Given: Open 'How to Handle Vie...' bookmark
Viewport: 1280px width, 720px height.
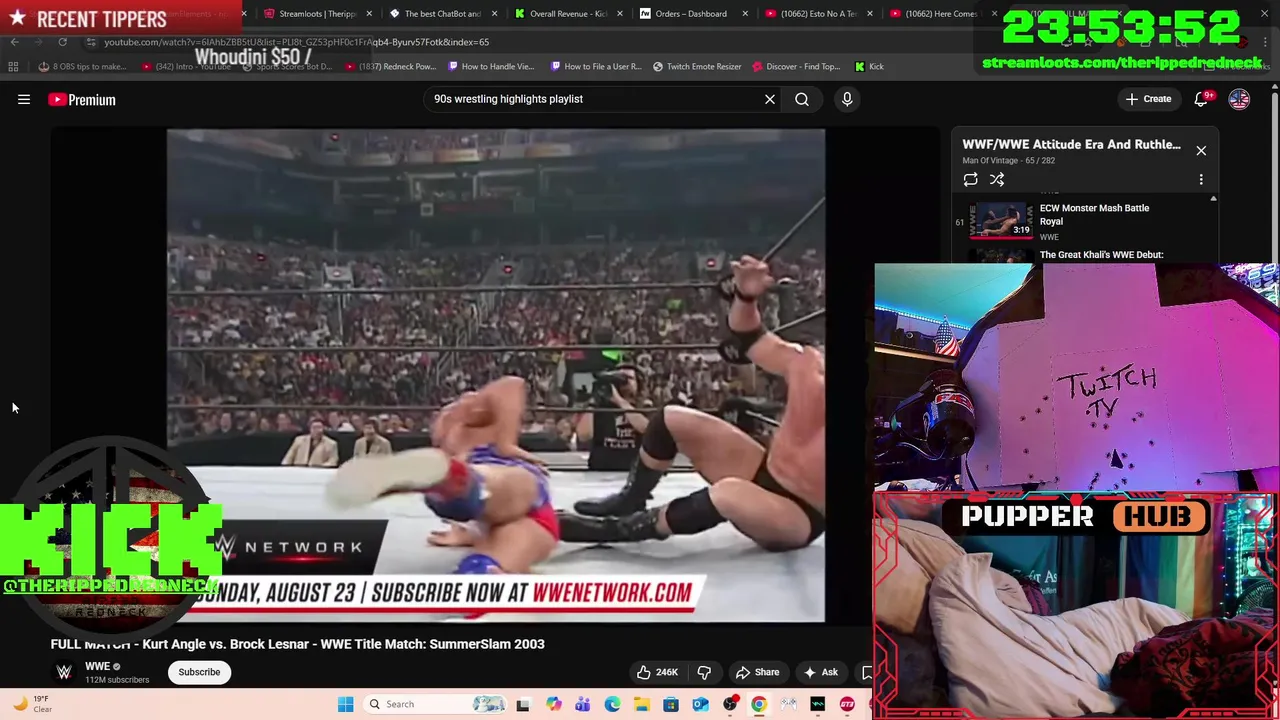Looking at the screenshot, I should click(491, 67).
